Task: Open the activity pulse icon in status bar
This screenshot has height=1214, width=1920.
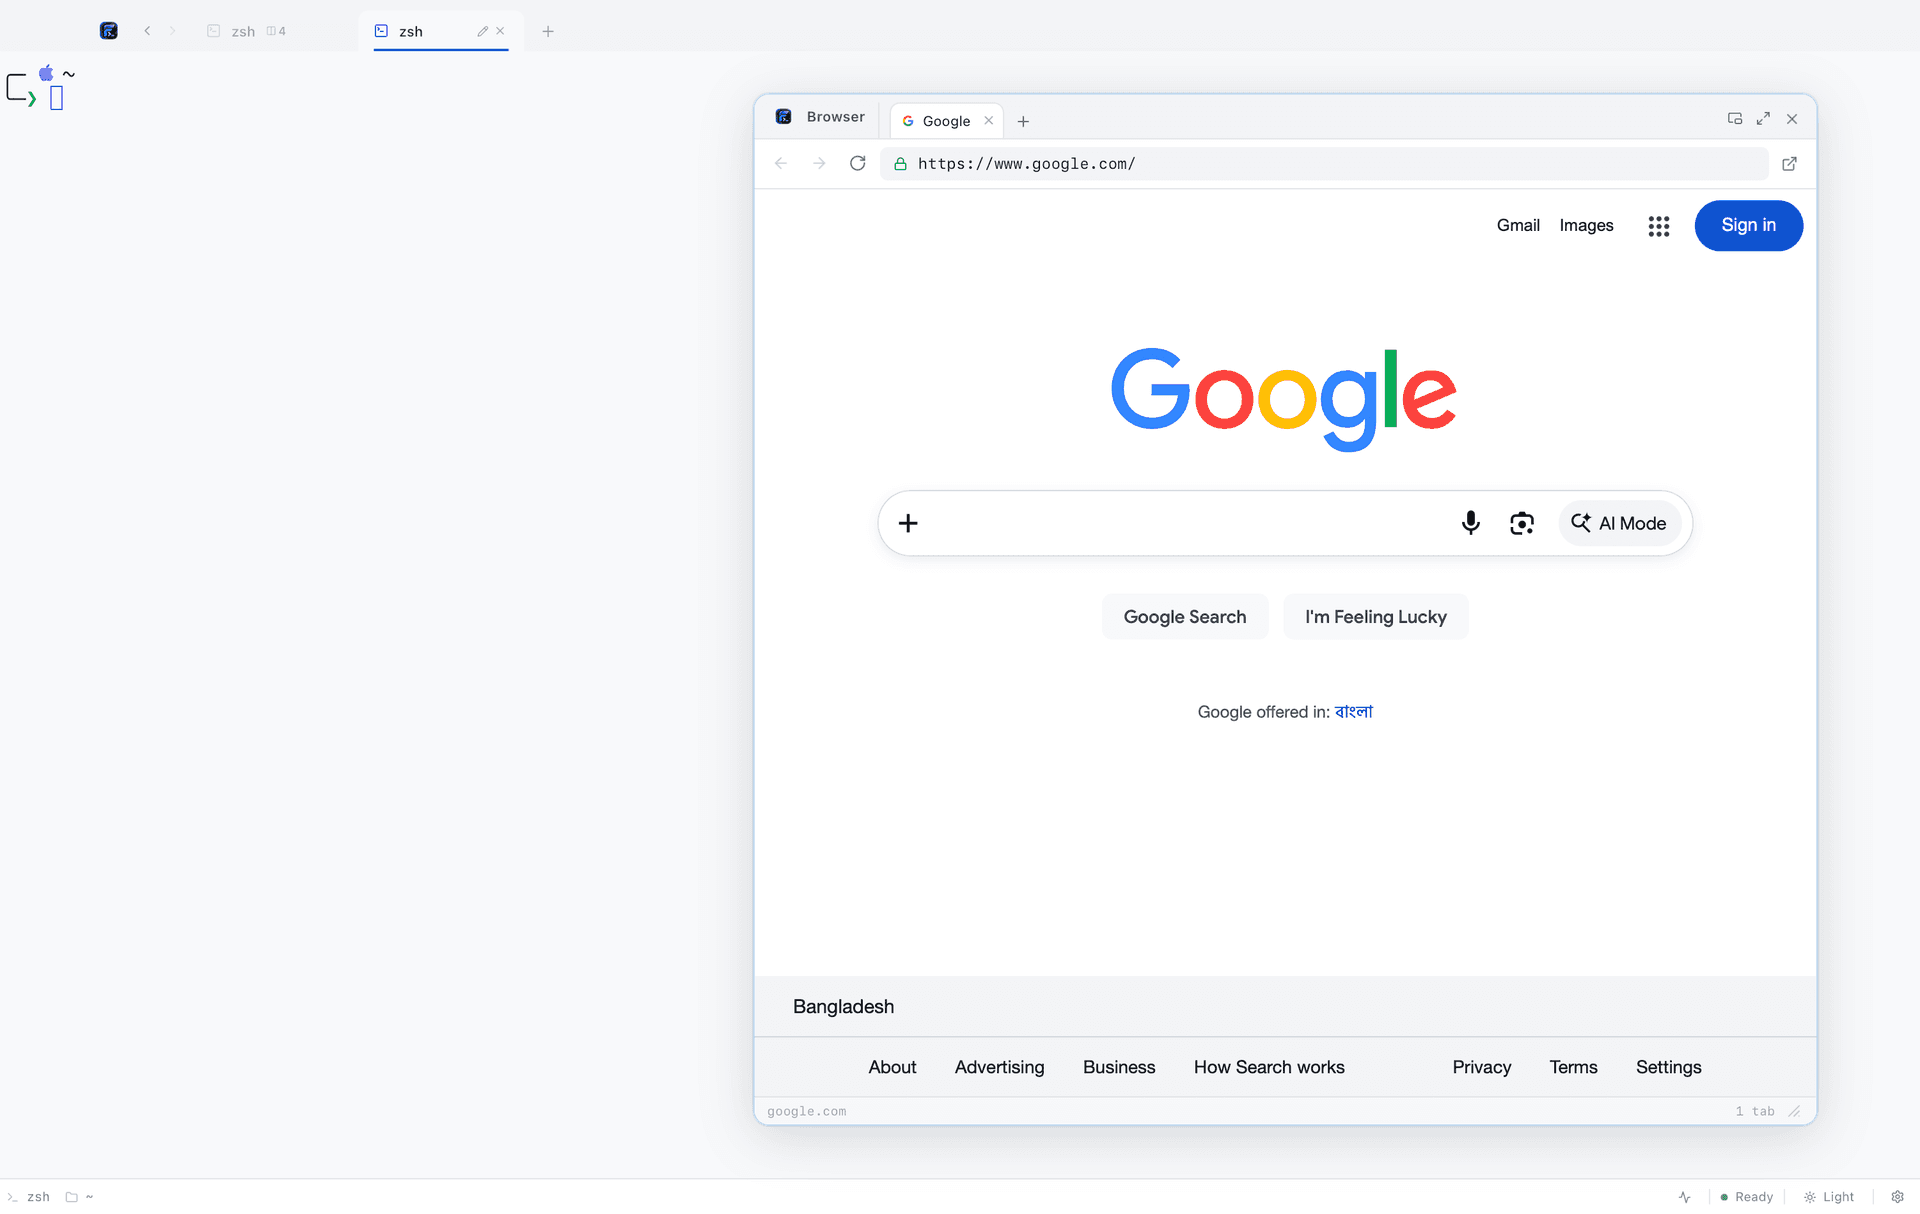Action: pos(1685,1197)
